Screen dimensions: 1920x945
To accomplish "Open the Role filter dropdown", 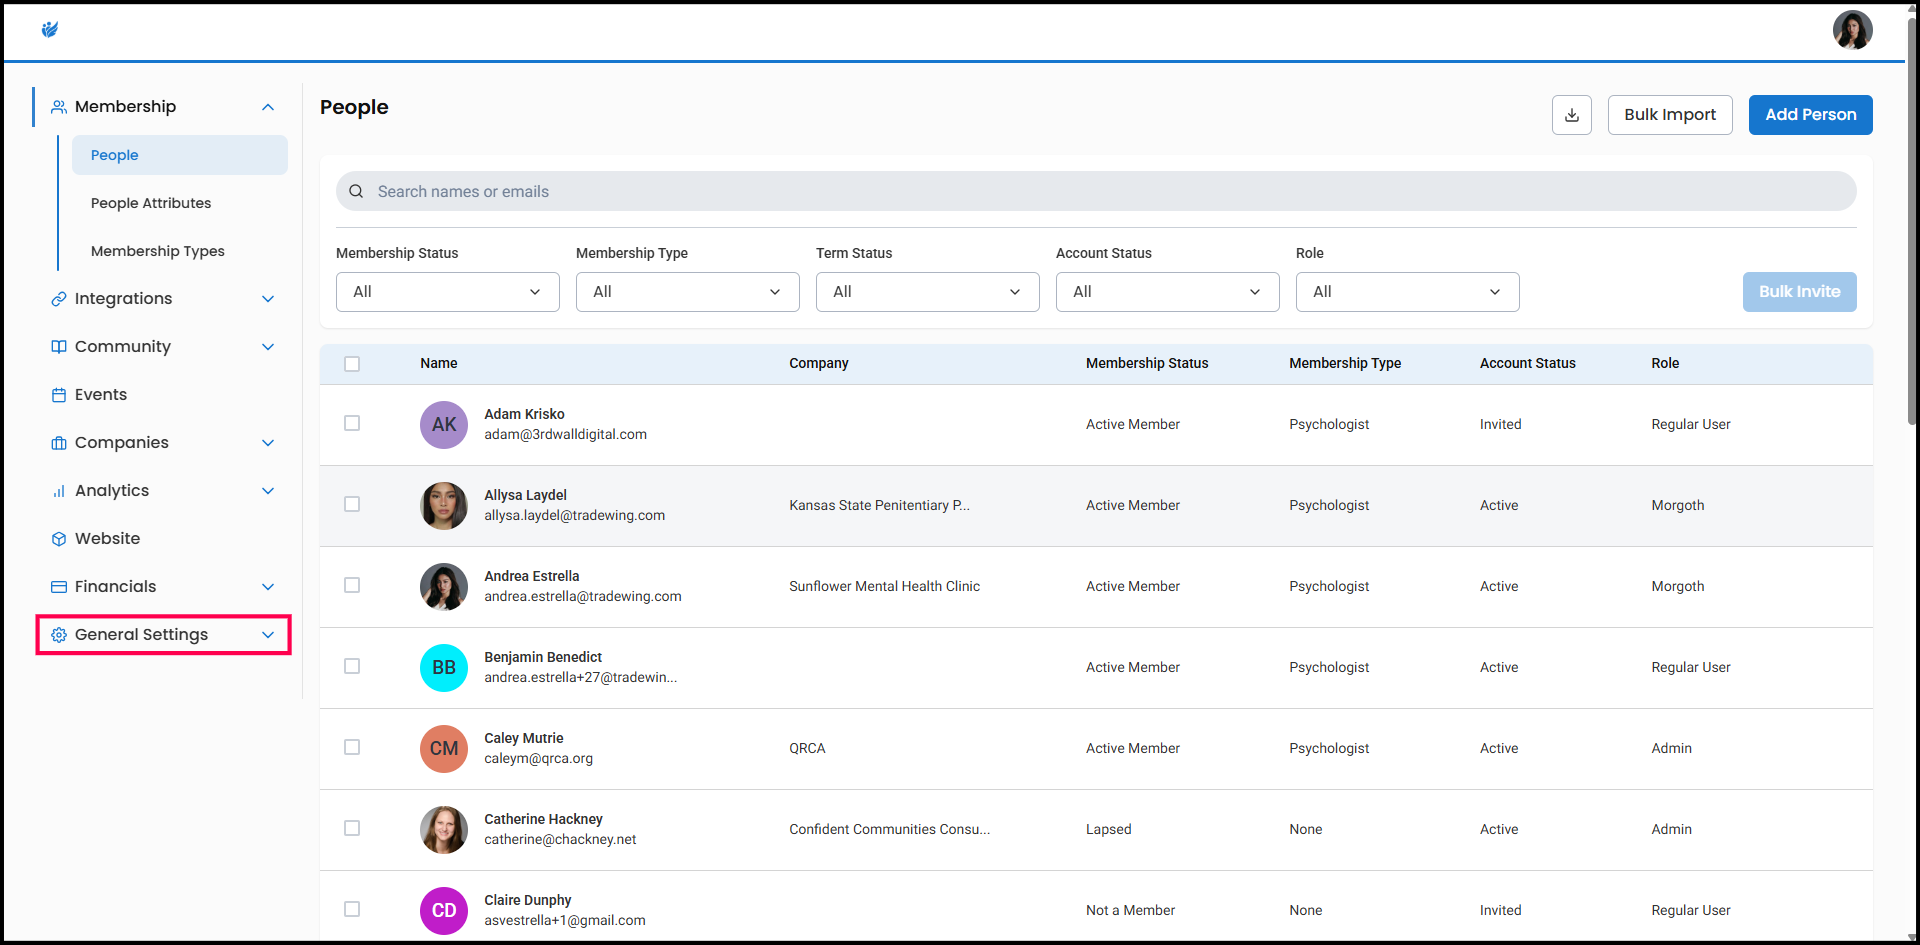I will click(x=1407, y=292).
